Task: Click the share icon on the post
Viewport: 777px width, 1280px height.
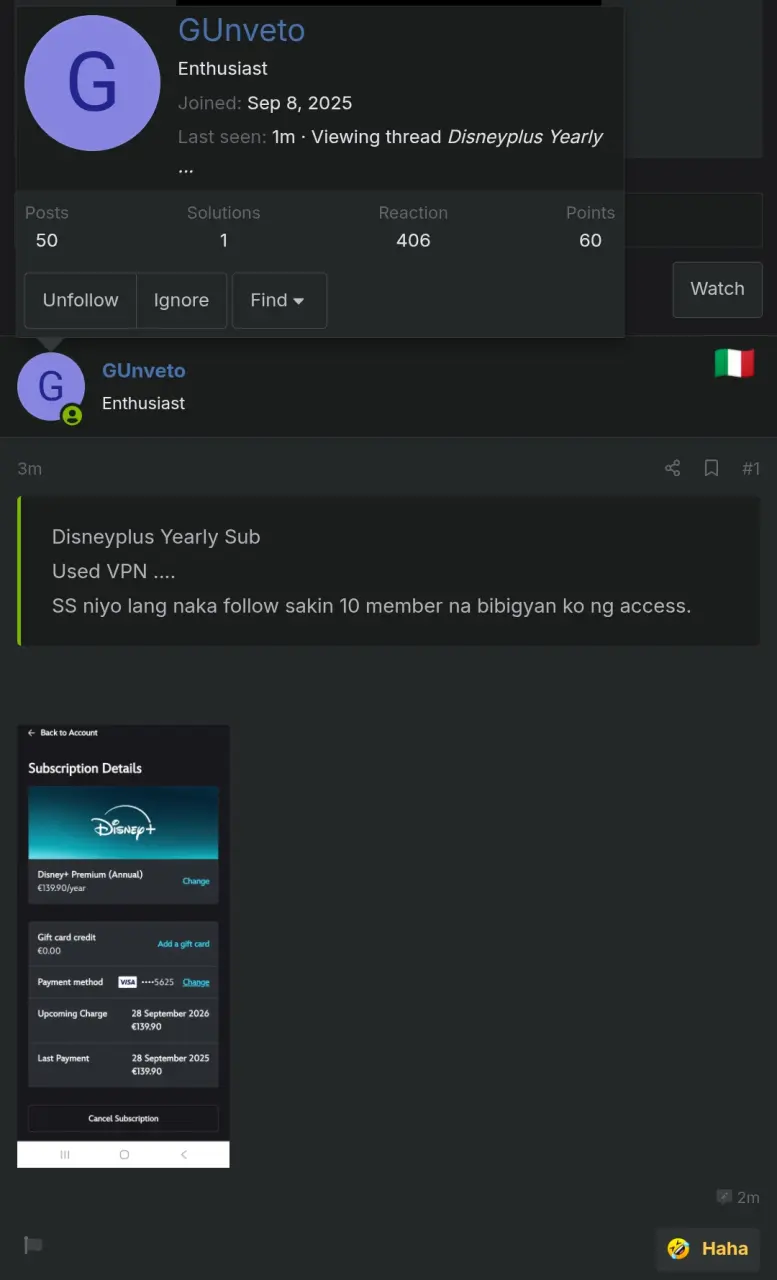Action: tap(673, 468)
